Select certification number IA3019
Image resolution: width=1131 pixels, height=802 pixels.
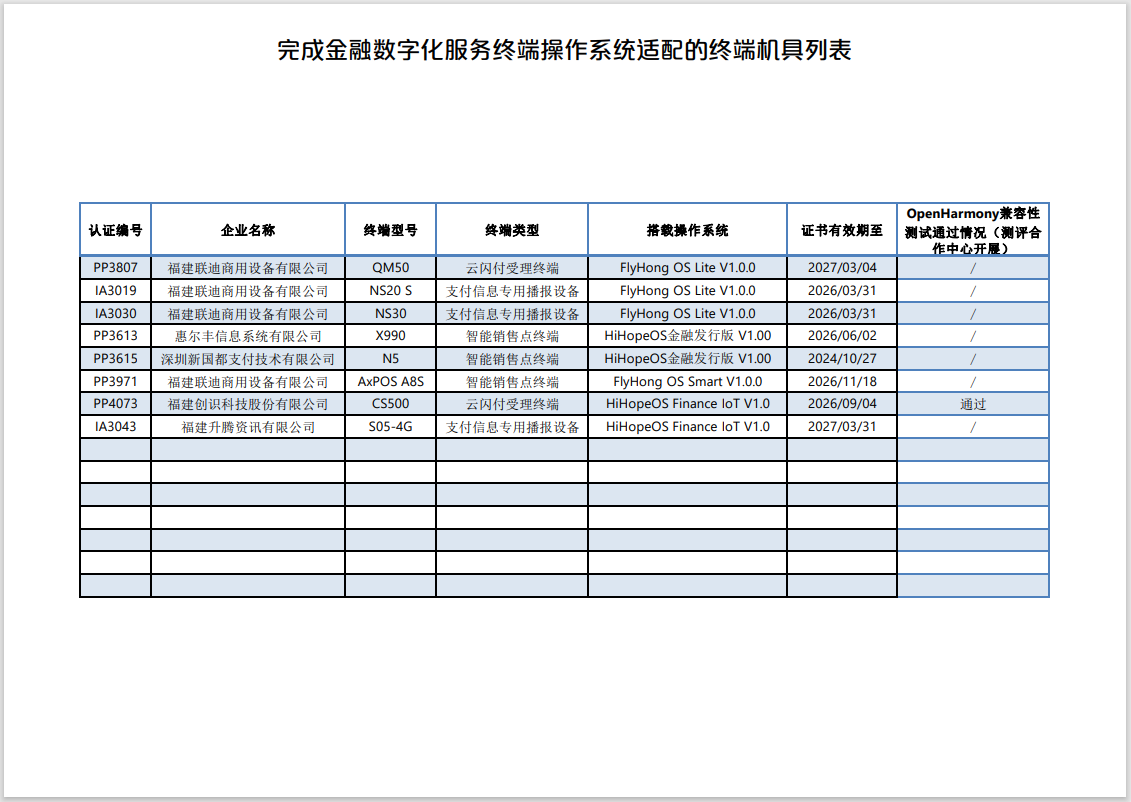tap(115, 291)
